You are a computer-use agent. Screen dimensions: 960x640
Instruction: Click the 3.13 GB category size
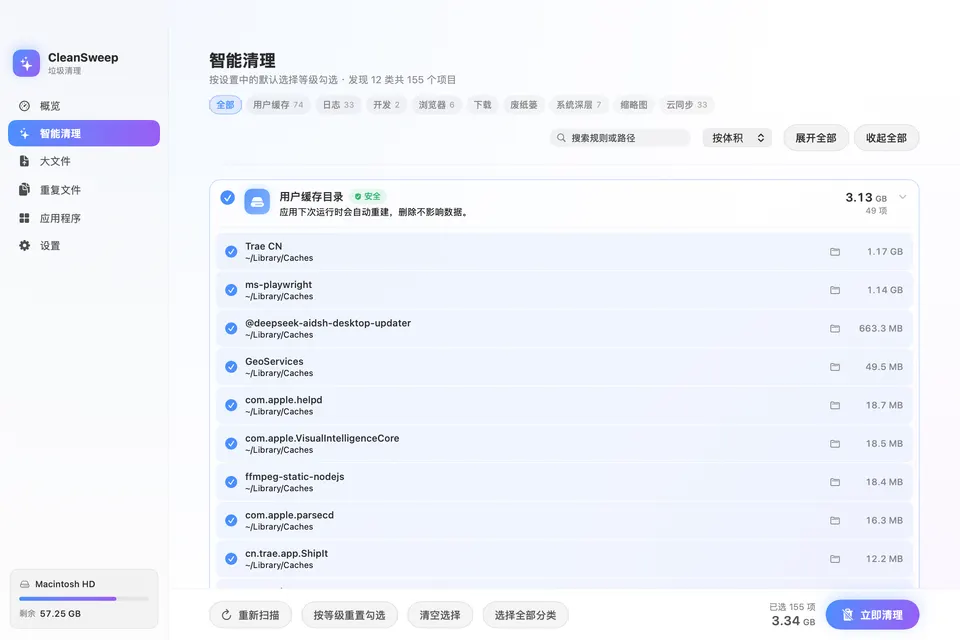(x=866, y=198)
